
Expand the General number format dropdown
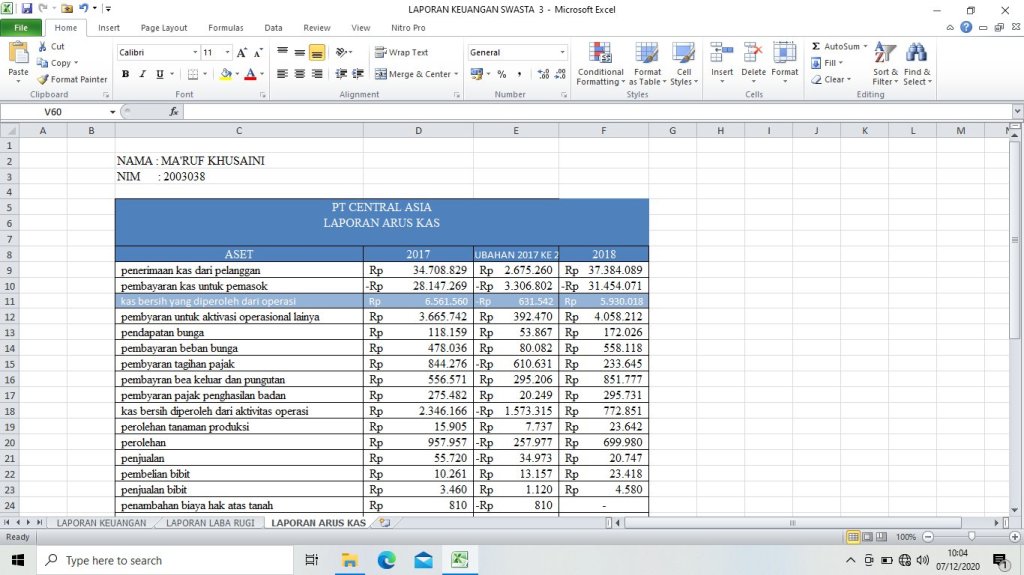[562, 52]
